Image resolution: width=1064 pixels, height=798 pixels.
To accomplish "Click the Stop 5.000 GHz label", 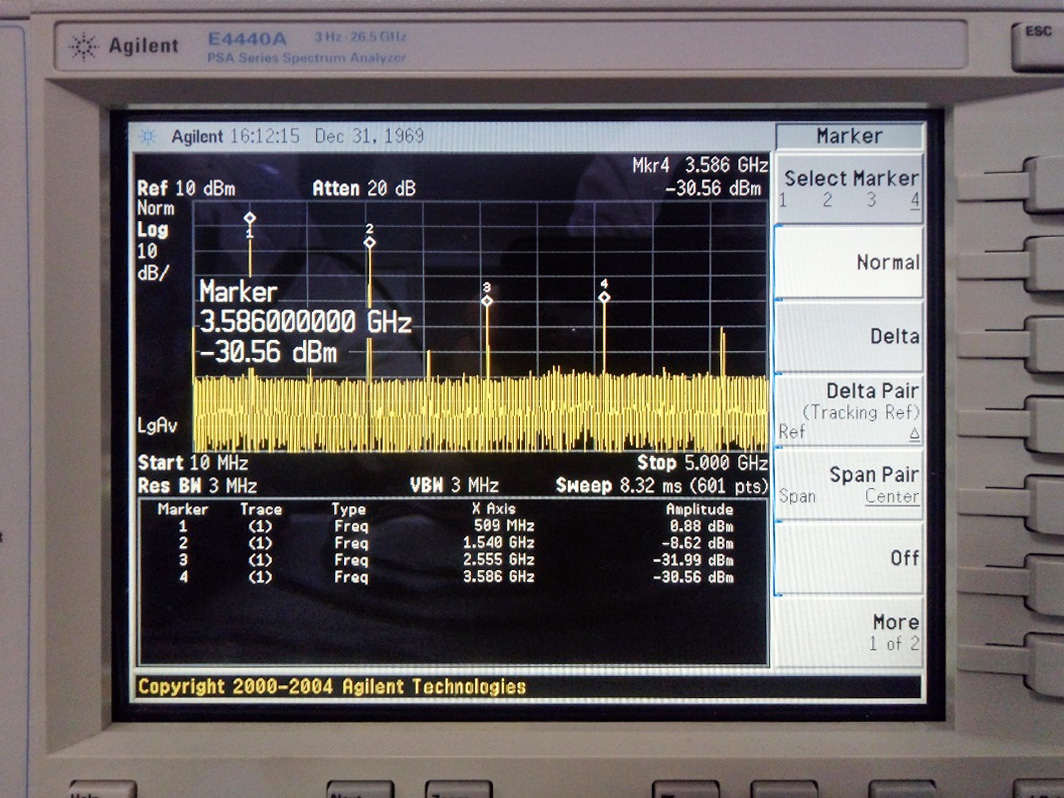I will 702,463.
